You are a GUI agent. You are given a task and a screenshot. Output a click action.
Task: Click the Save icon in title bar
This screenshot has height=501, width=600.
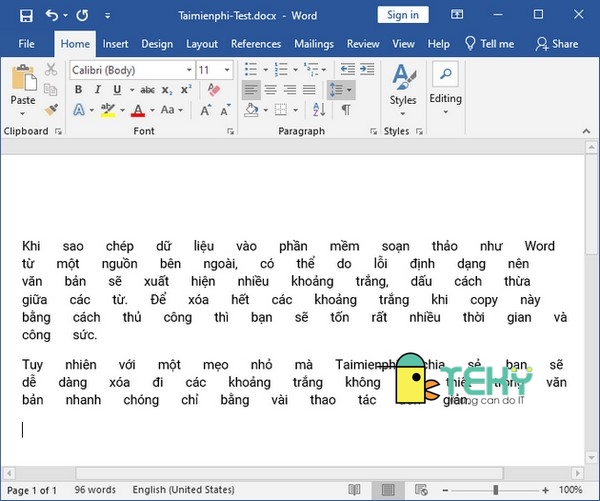point(26,16)
